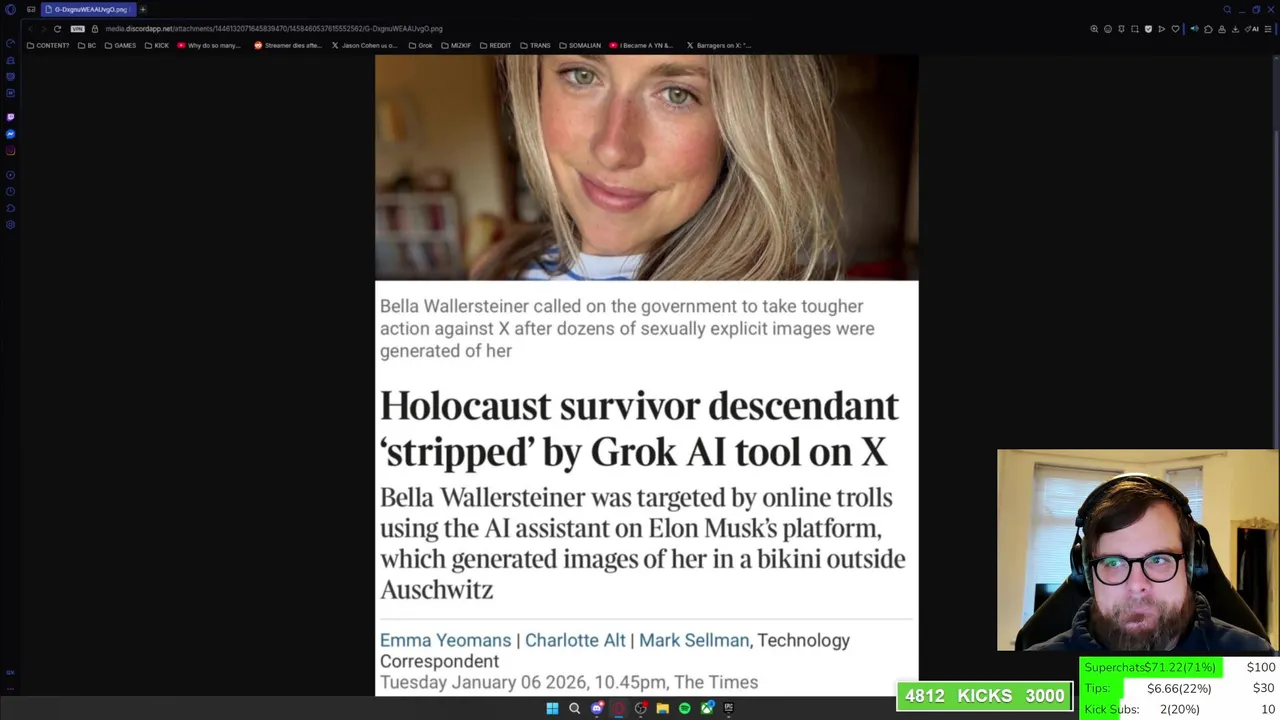Click the zoom magnifier icon in address bar
Screen dimensions: 1280x720
point(1094,29)
